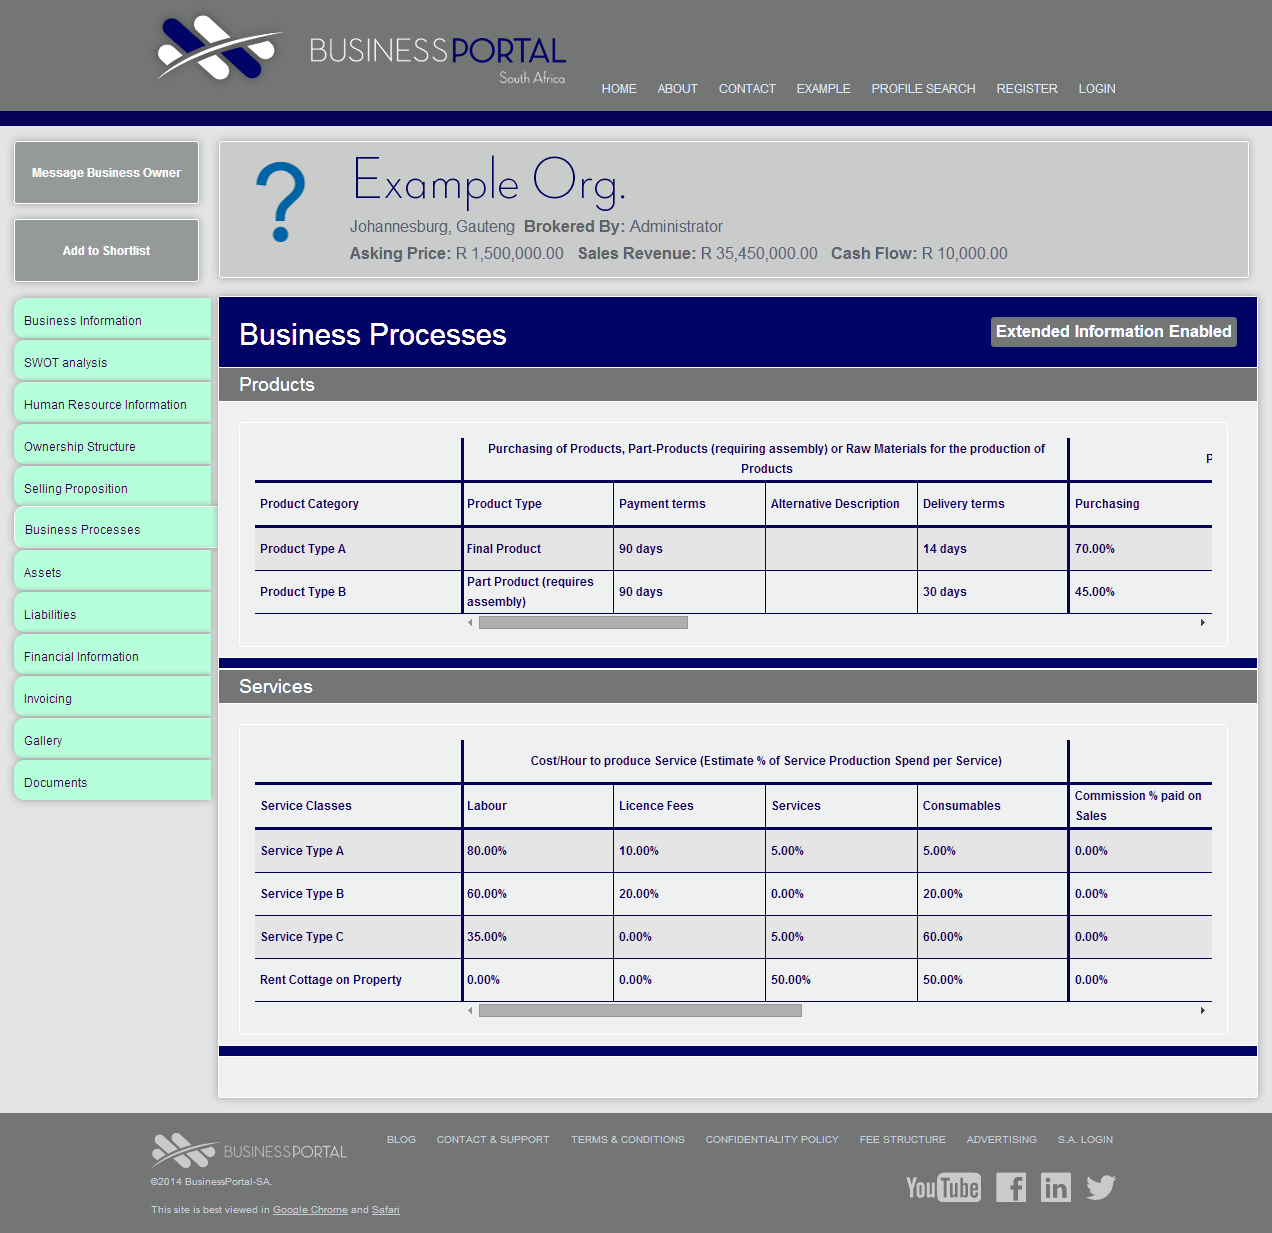Click the Product Type A row label
This screenshot has width=1272, height=1233.
coord(303,549)
